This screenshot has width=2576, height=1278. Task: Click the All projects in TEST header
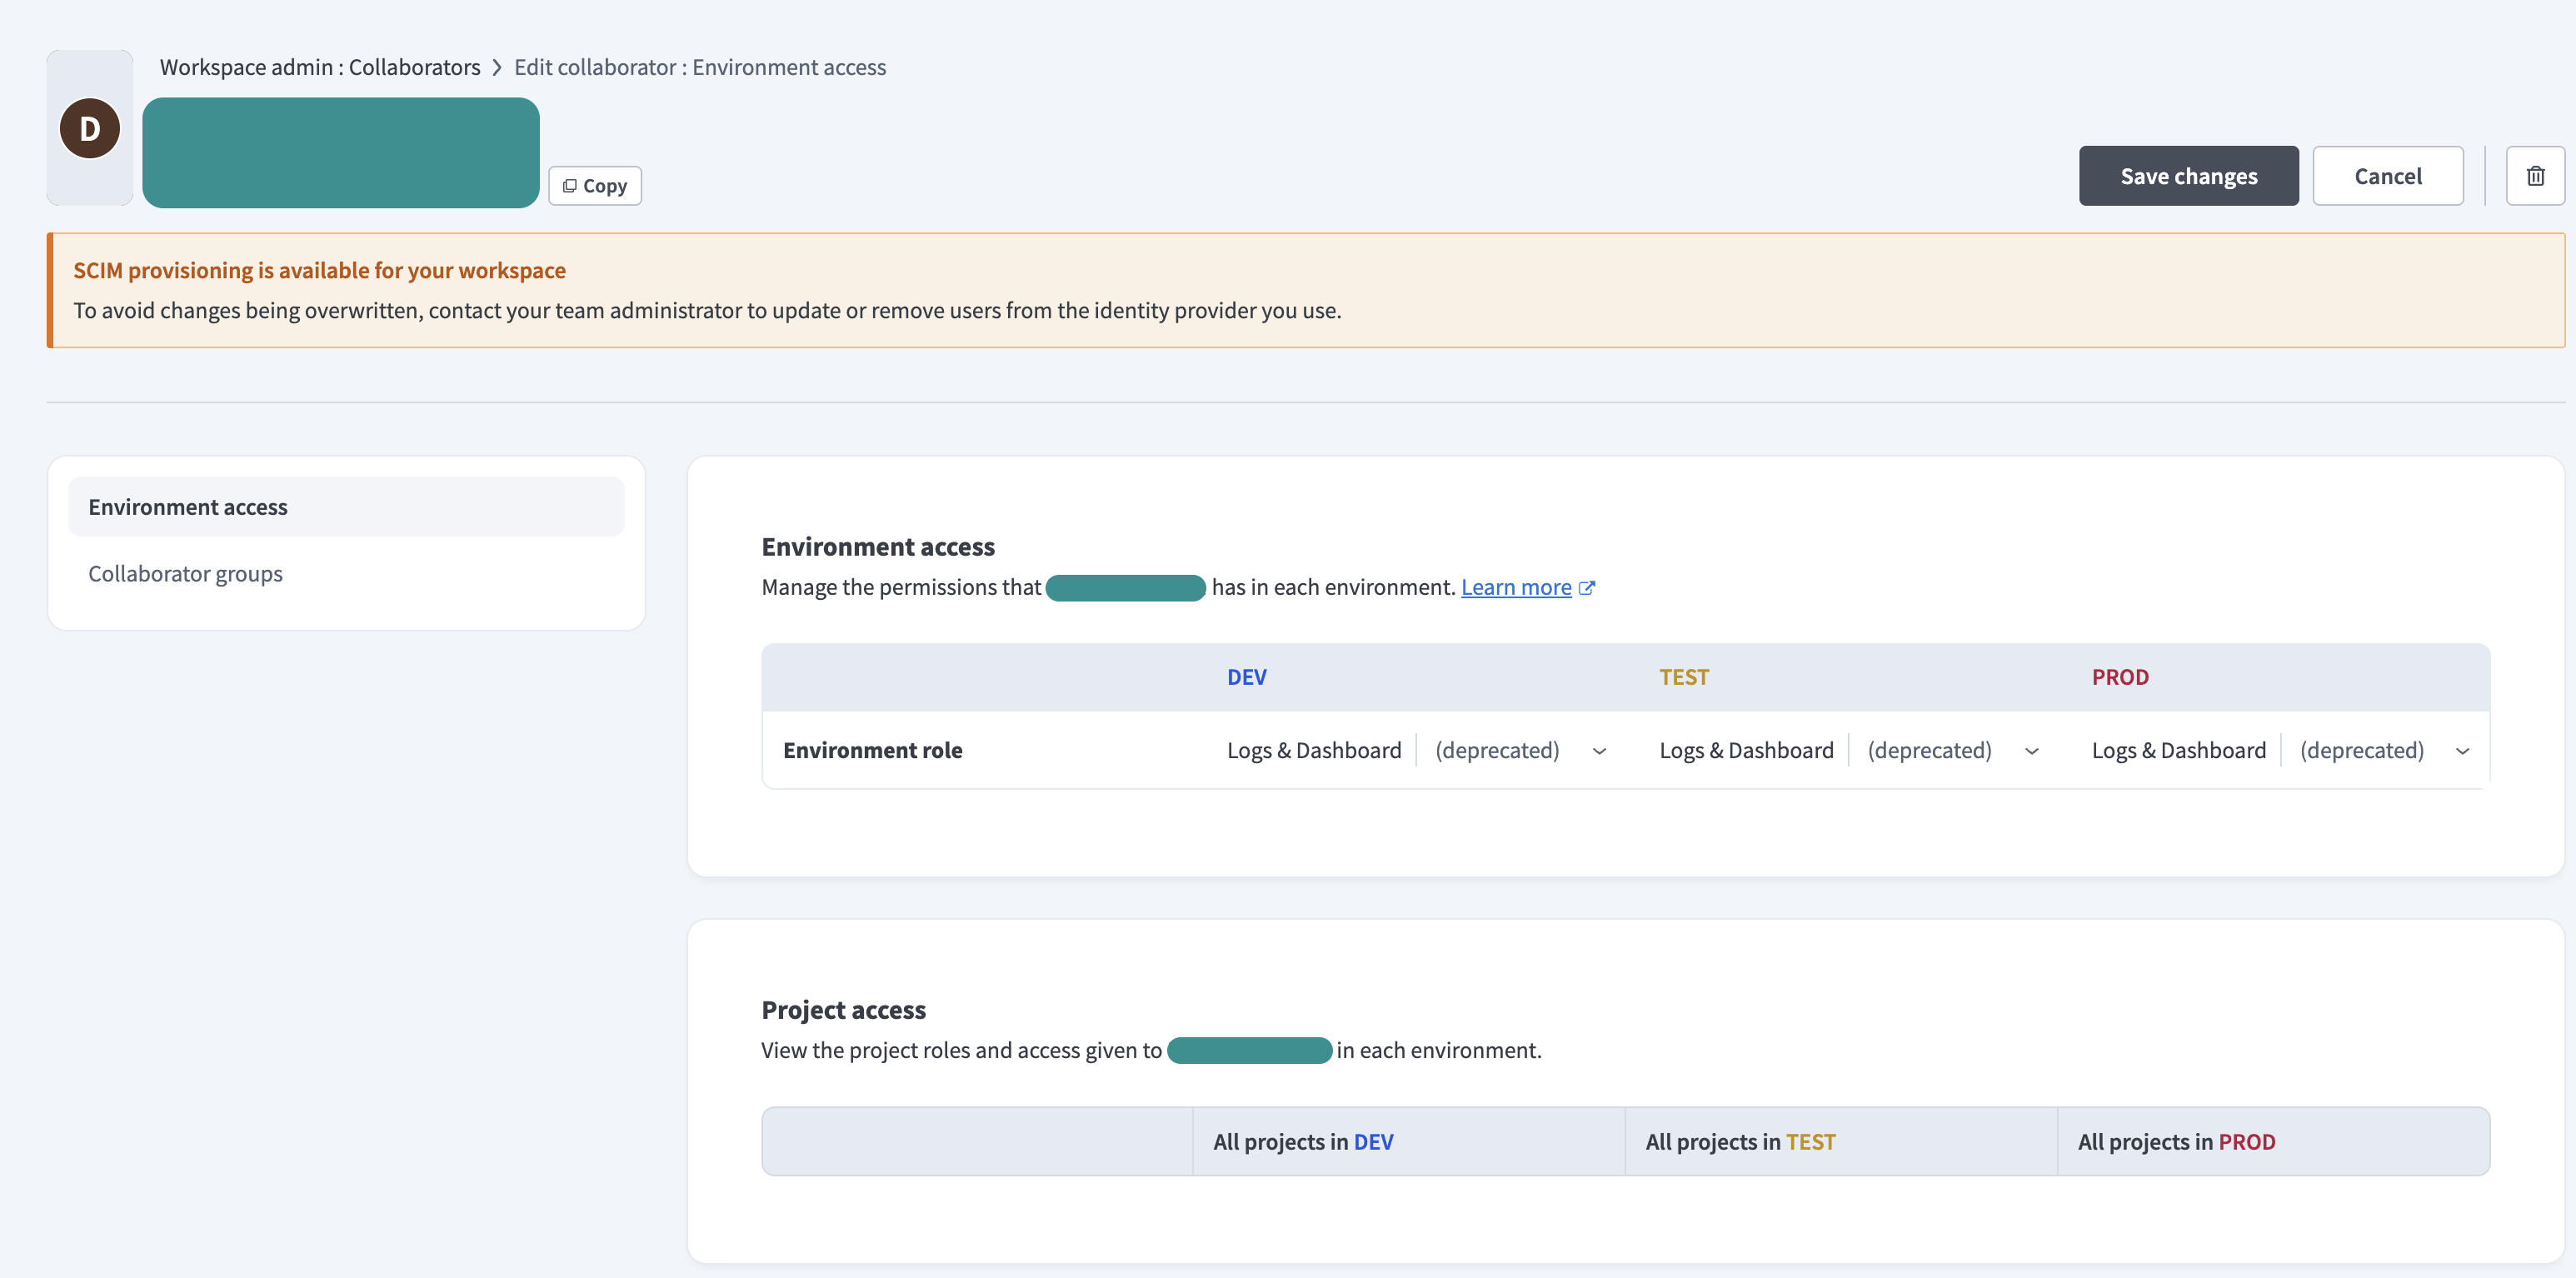pyautogui.click(x=1740, y=1141)
